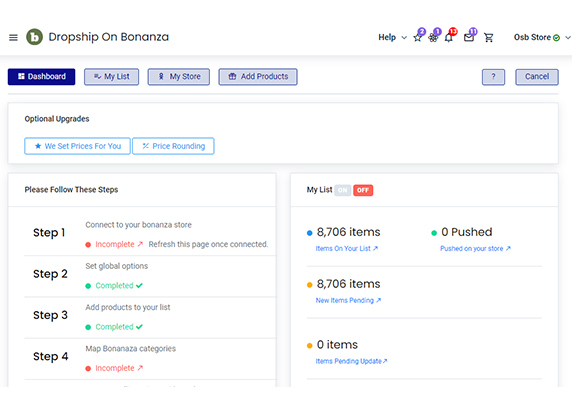
Task: Open New Items Pending link
Action: click(x=348, y=301)
